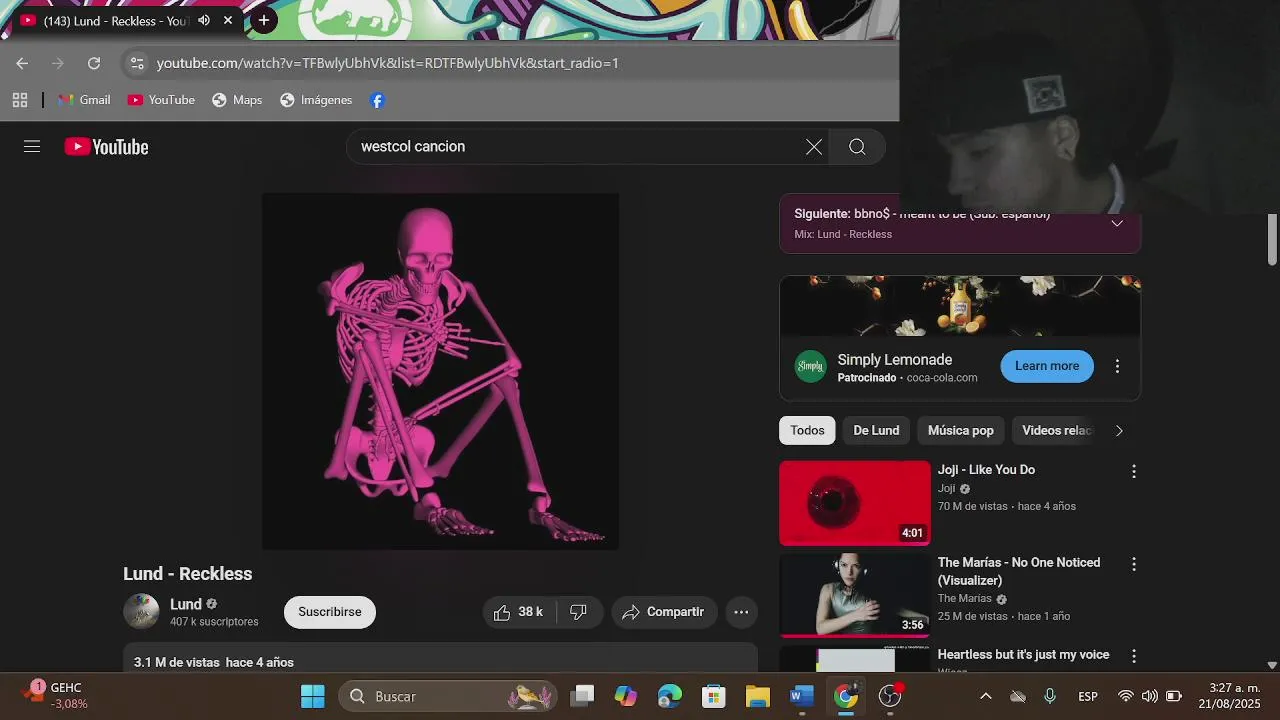Go back with browser back arrow
1280x720 pixels.
coord(22,63)
